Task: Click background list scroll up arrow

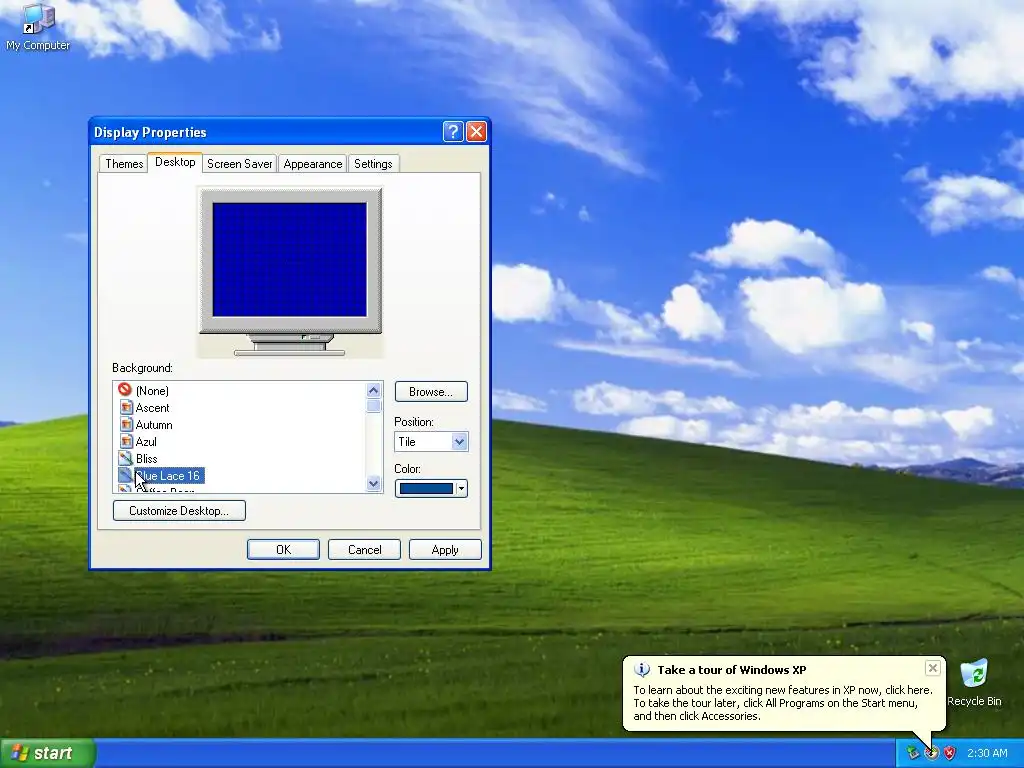Action: click(x=374, y=391)
